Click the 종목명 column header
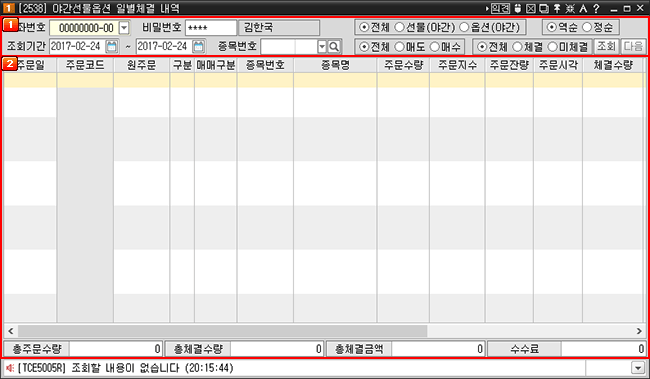The width and height of the screenshot is (650, 379). 335,65
